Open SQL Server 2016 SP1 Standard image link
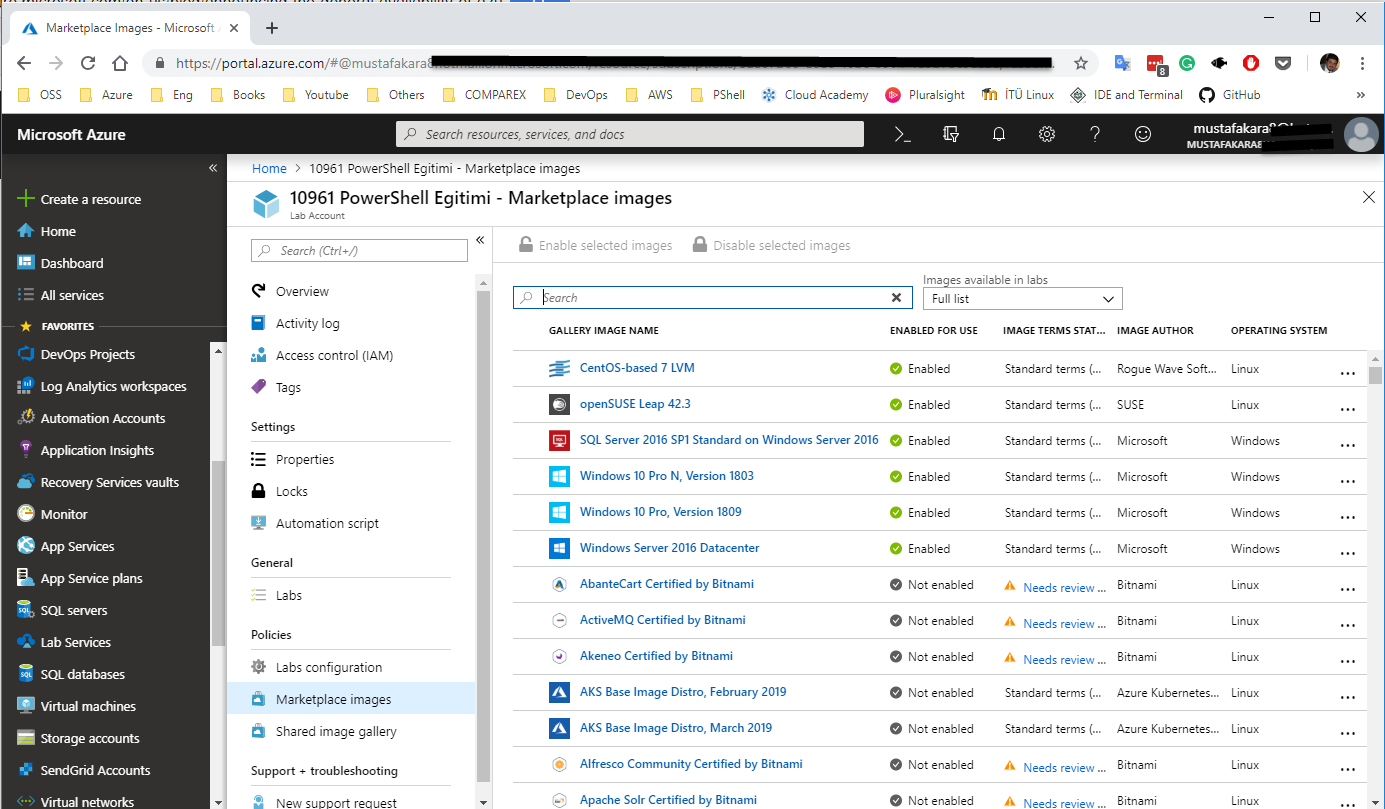Image resolution: width=1385 pixels, height=809 pixels. (729, 440)
